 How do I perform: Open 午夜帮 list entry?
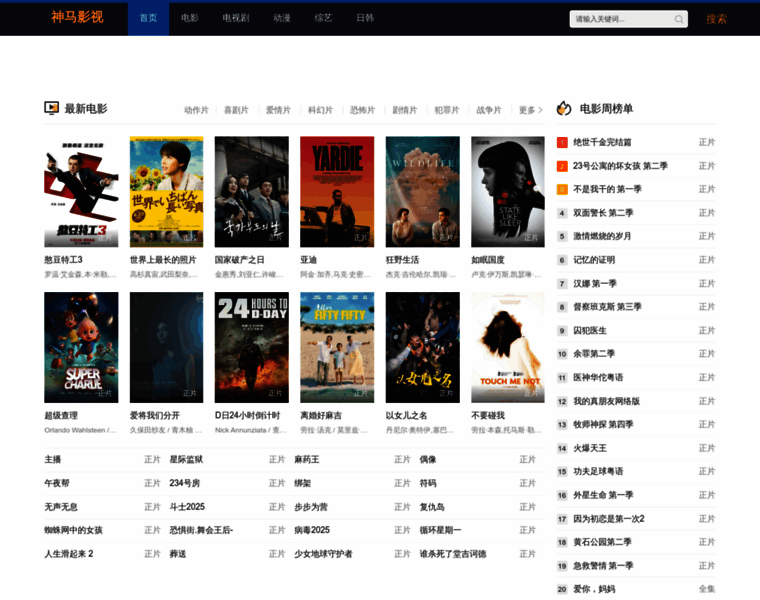(57, 483)
